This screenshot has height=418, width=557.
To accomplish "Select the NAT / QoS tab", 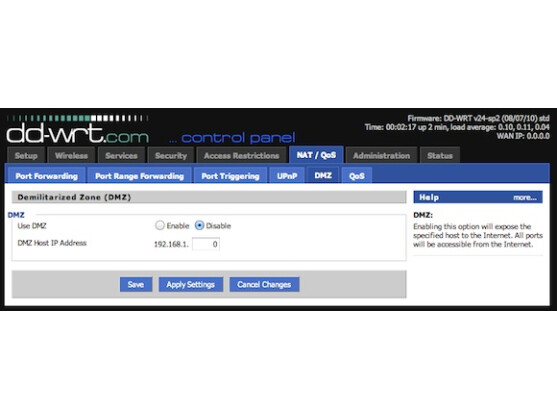I will 316,155.
